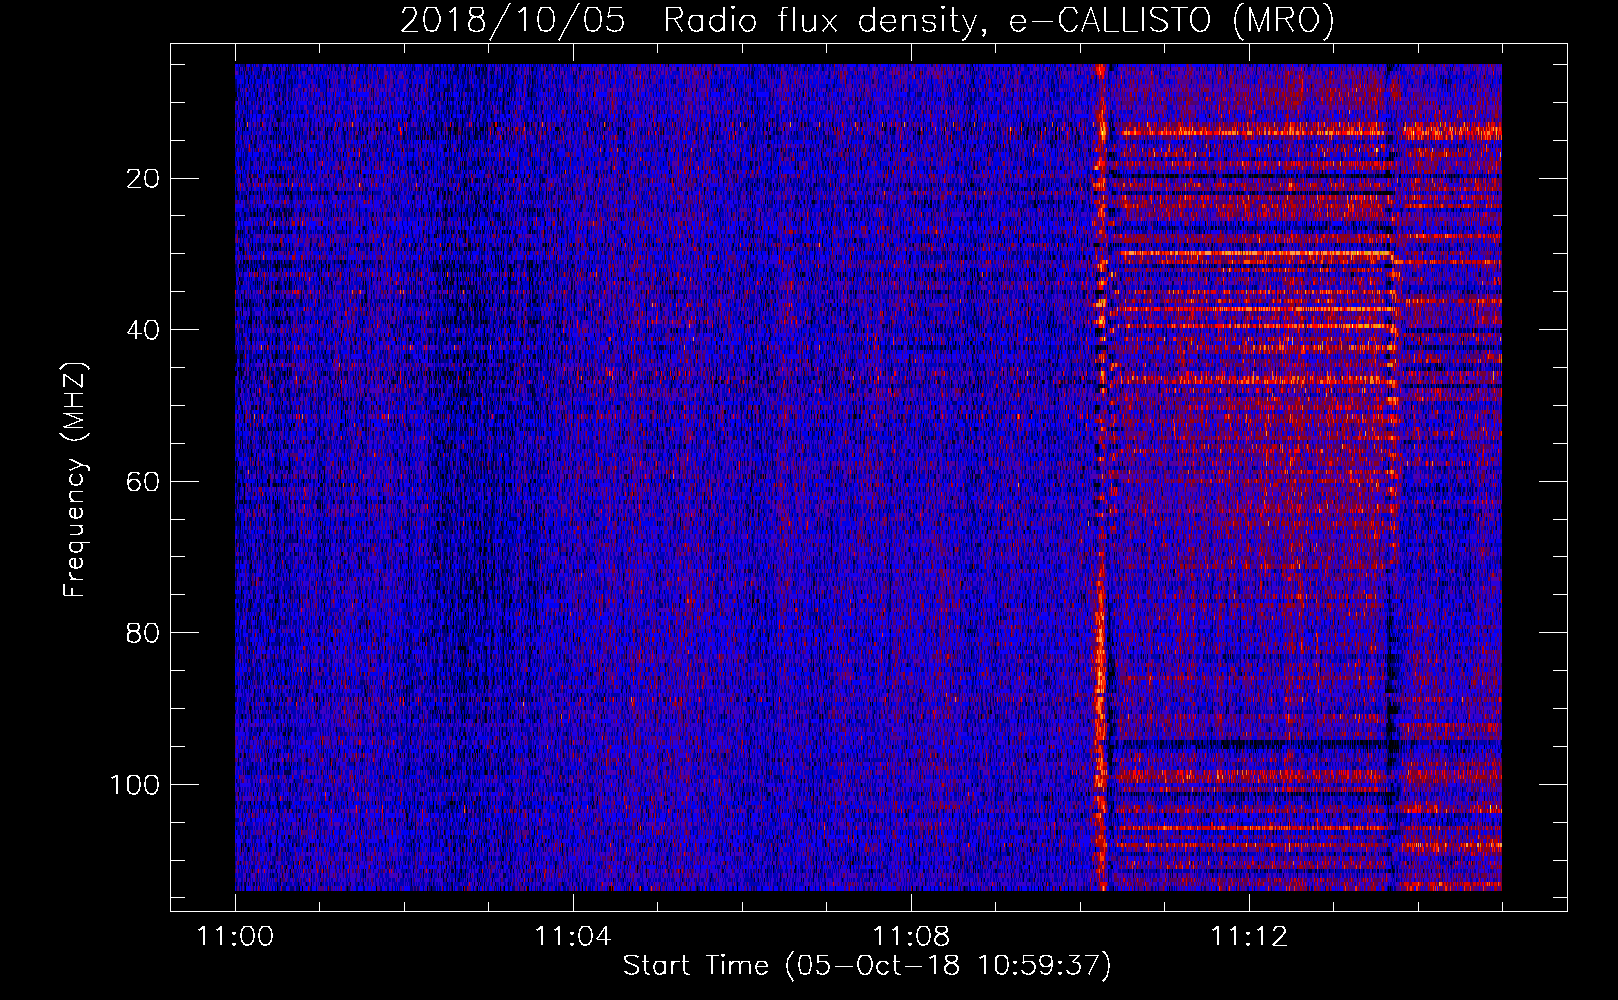Click the '40' frequency tick label
1618x1000 pixels.
(x=144, y=330)
